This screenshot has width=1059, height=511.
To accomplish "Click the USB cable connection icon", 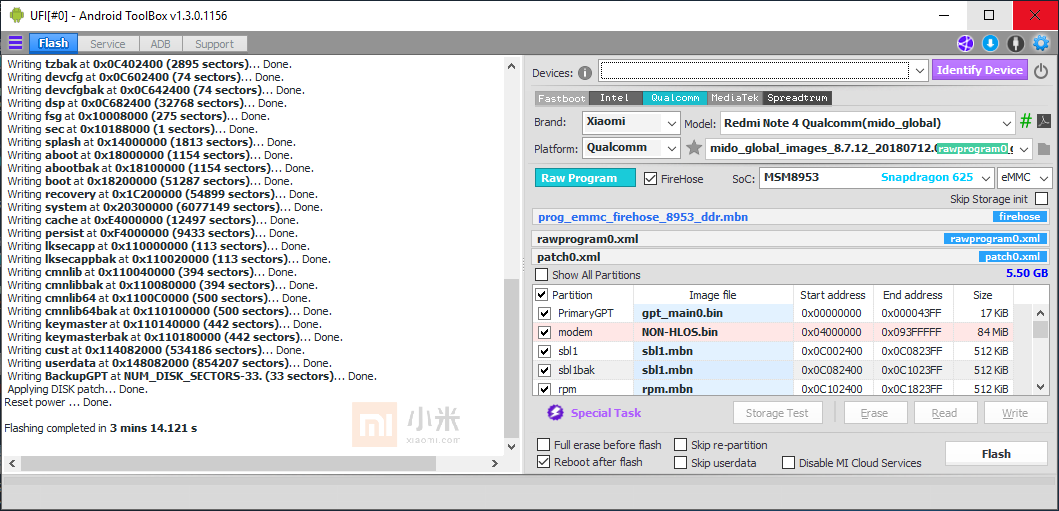I will click(x=1015, y=44).
